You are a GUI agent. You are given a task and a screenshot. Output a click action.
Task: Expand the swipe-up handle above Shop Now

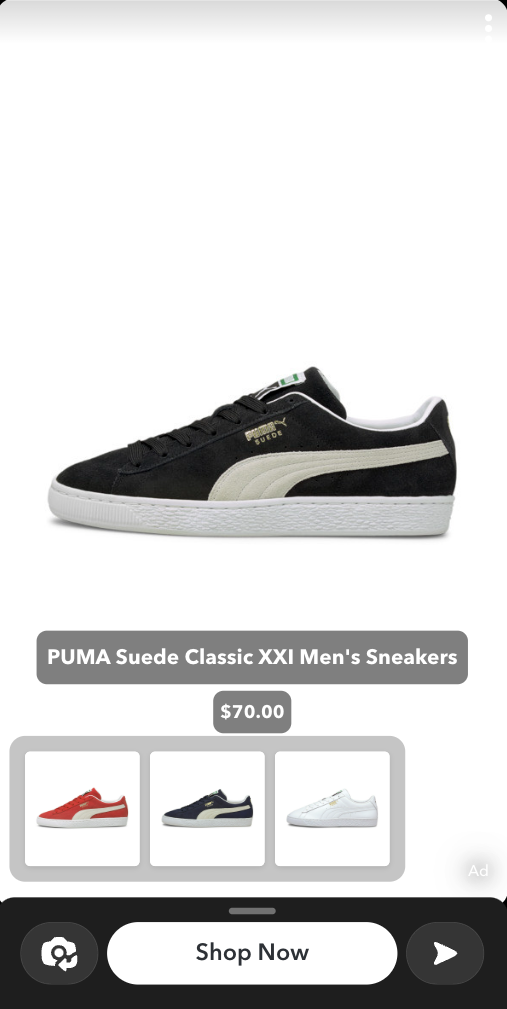(252, 911)
